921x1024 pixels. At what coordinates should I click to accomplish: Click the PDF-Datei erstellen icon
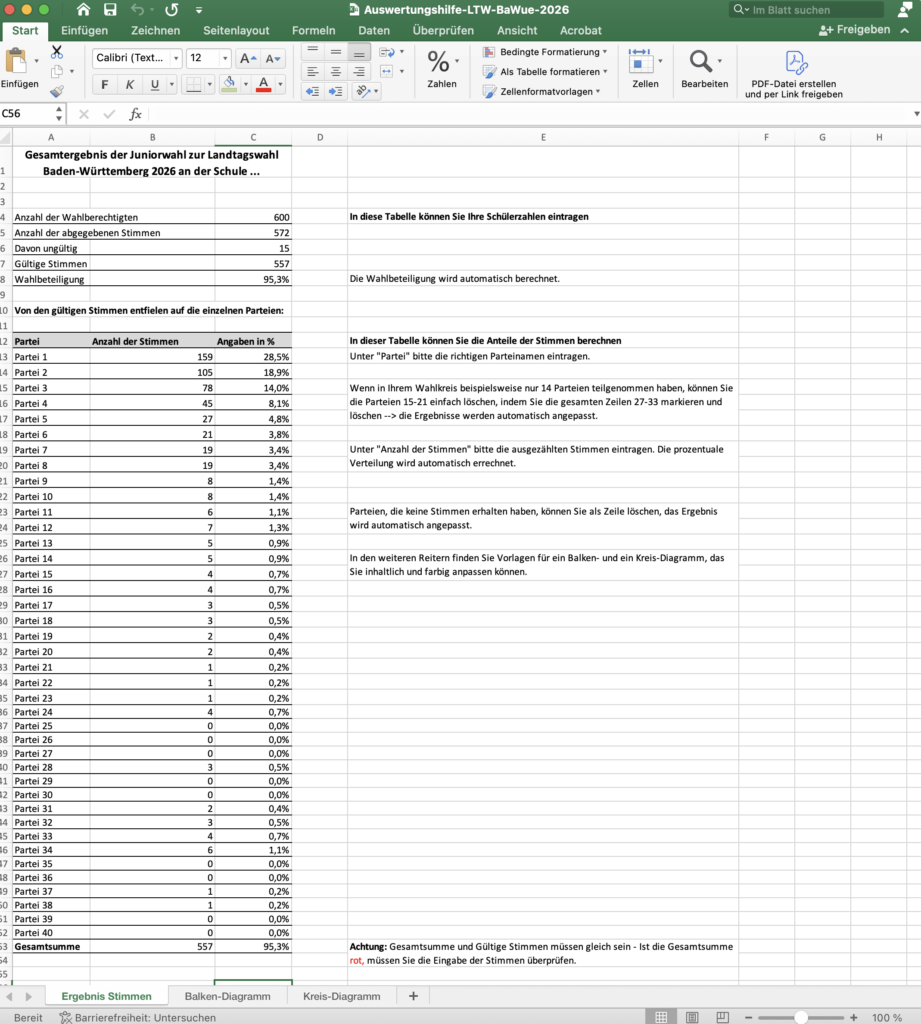pos(795,63)
